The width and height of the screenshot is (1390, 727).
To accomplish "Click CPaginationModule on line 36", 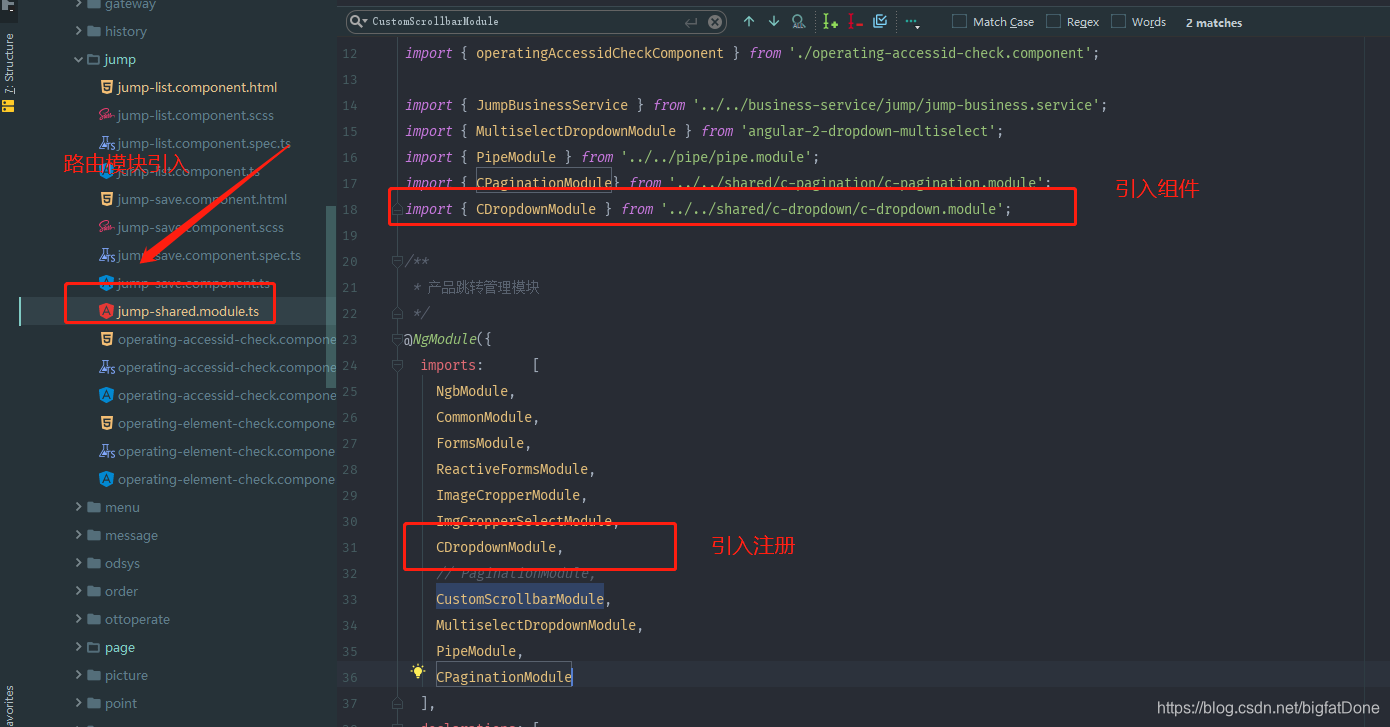I will click(504, 677).
